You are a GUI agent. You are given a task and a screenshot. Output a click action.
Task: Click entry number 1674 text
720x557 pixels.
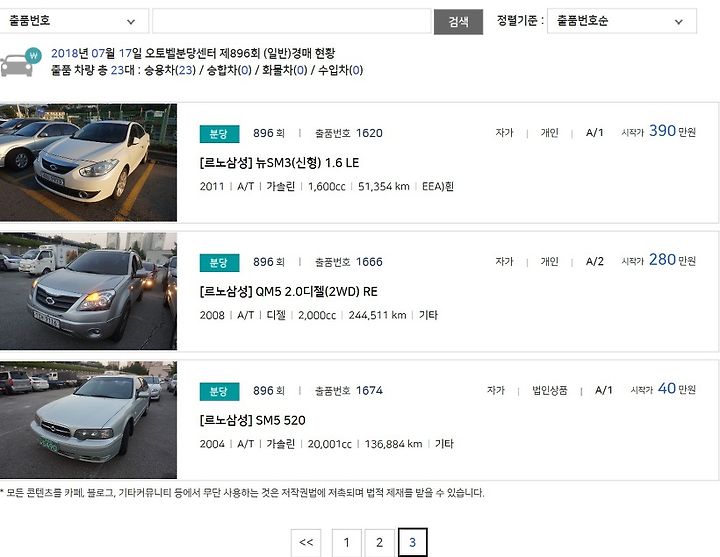349,390
